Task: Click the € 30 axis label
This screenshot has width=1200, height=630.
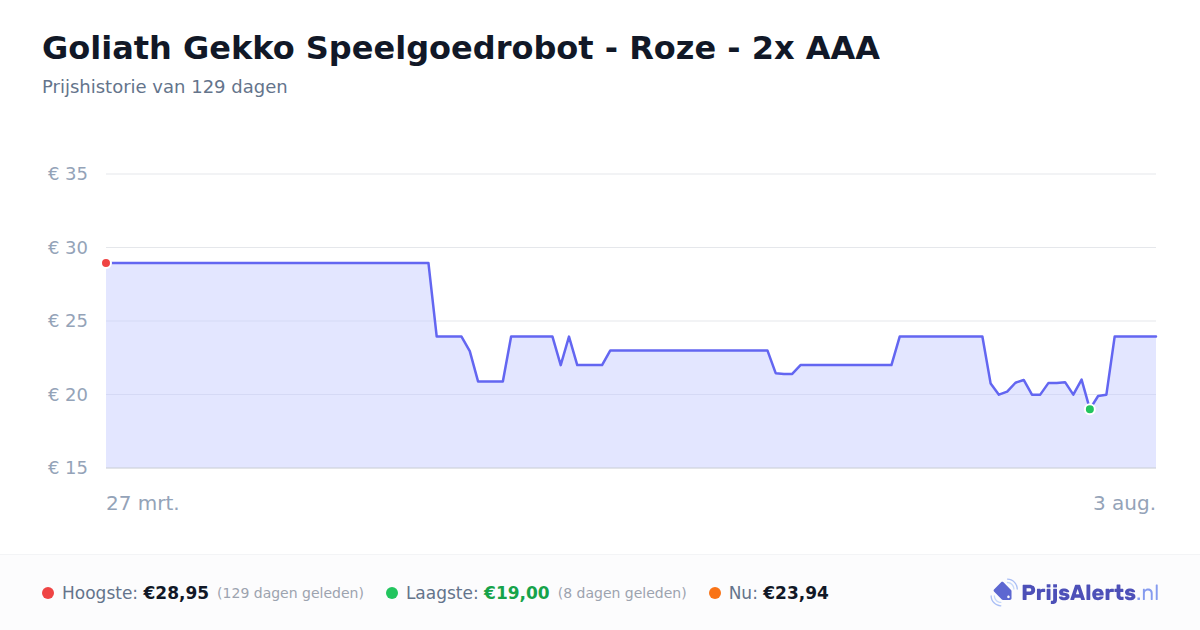Action: (68, 248)
